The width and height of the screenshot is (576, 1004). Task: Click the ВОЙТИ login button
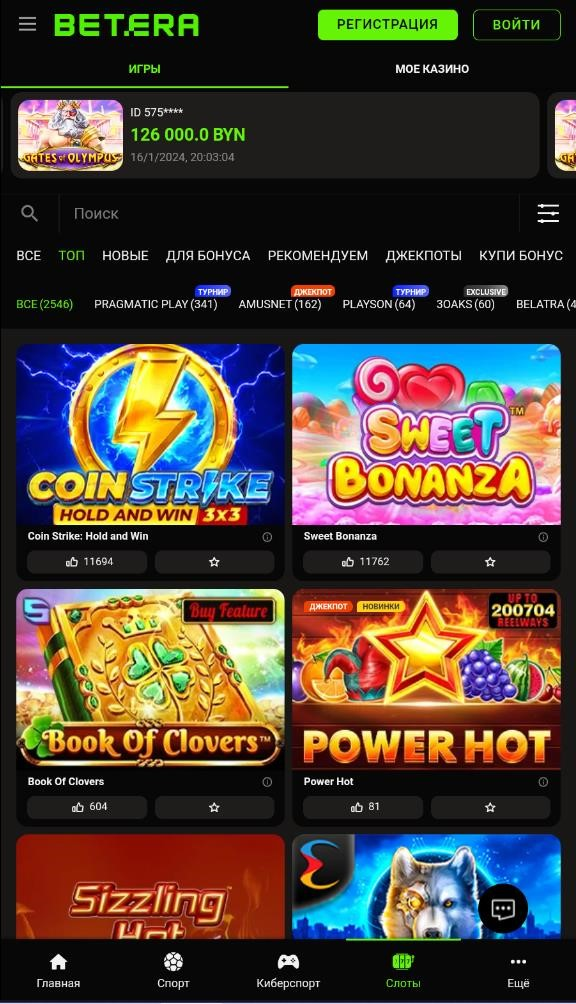click(x=516, y=25)
